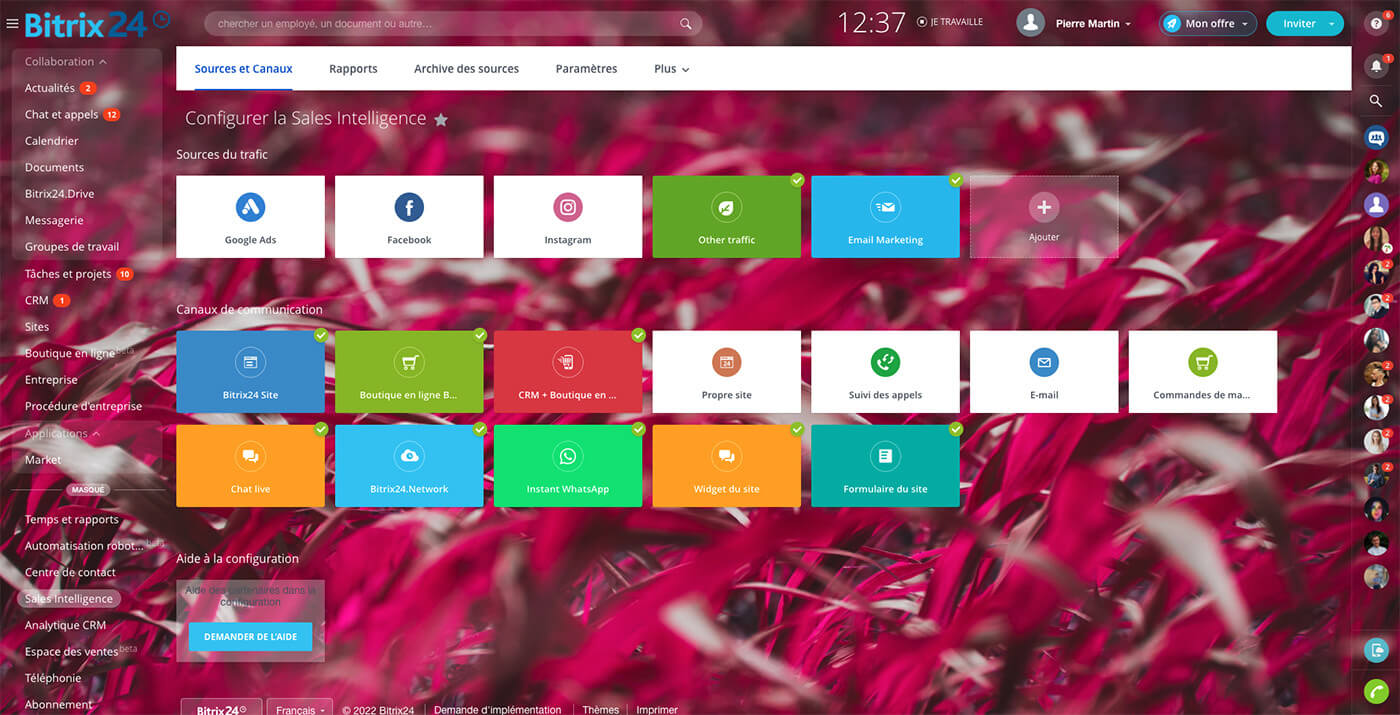Click the notifications bell icon
This screenshot has height=715, width=1400.
coord(1376,66)
